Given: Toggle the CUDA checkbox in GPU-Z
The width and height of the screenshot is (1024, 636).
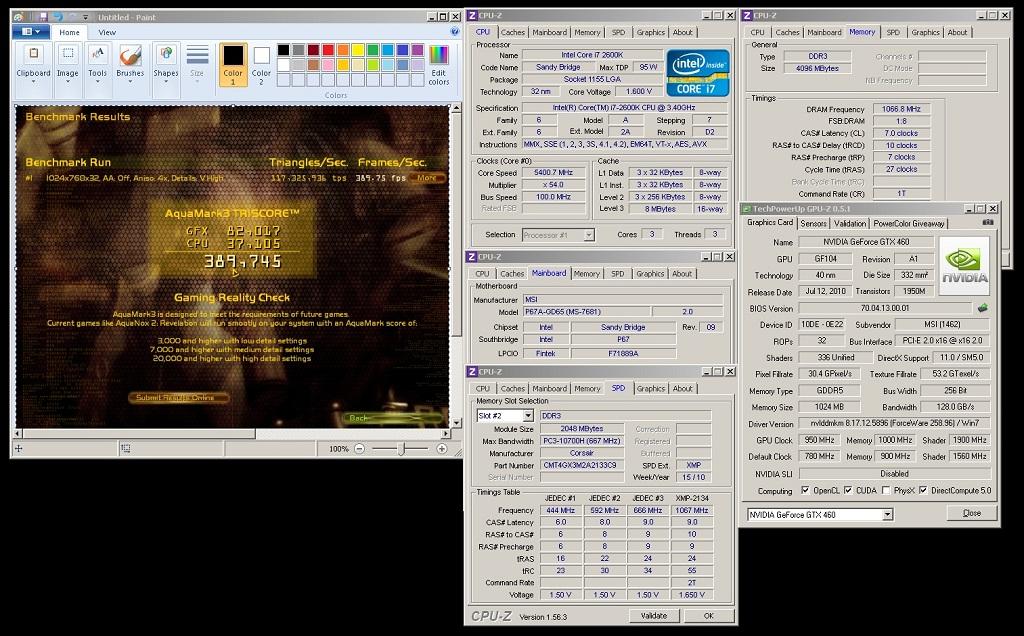Looking at the screenshot, I should (848, 490).
